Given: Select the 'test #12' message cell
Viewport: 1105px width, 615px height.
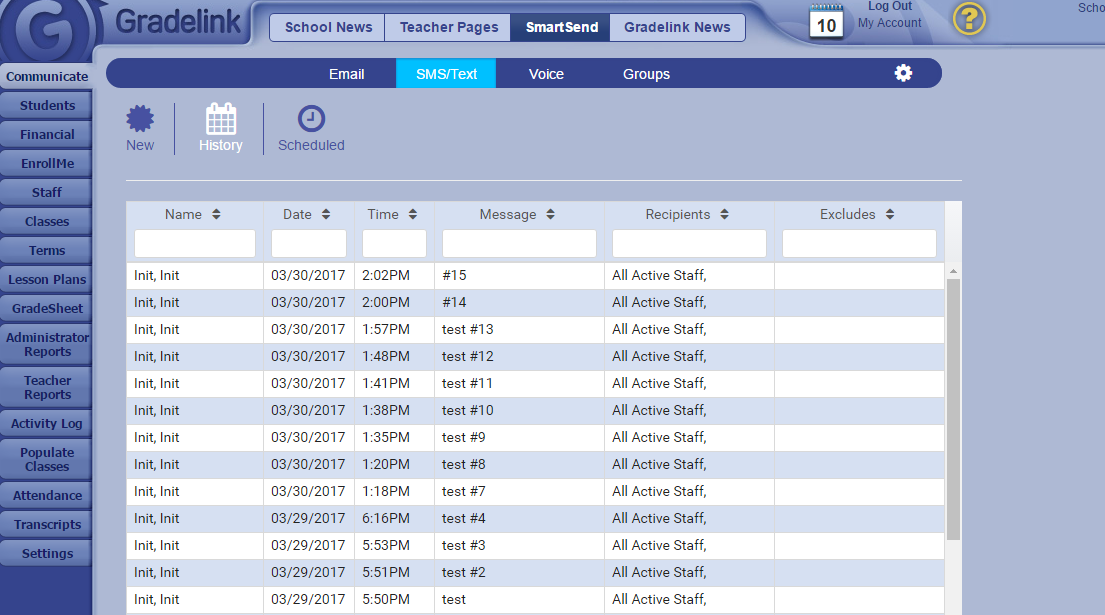Looking at the screenshot, I should point(519,356).
